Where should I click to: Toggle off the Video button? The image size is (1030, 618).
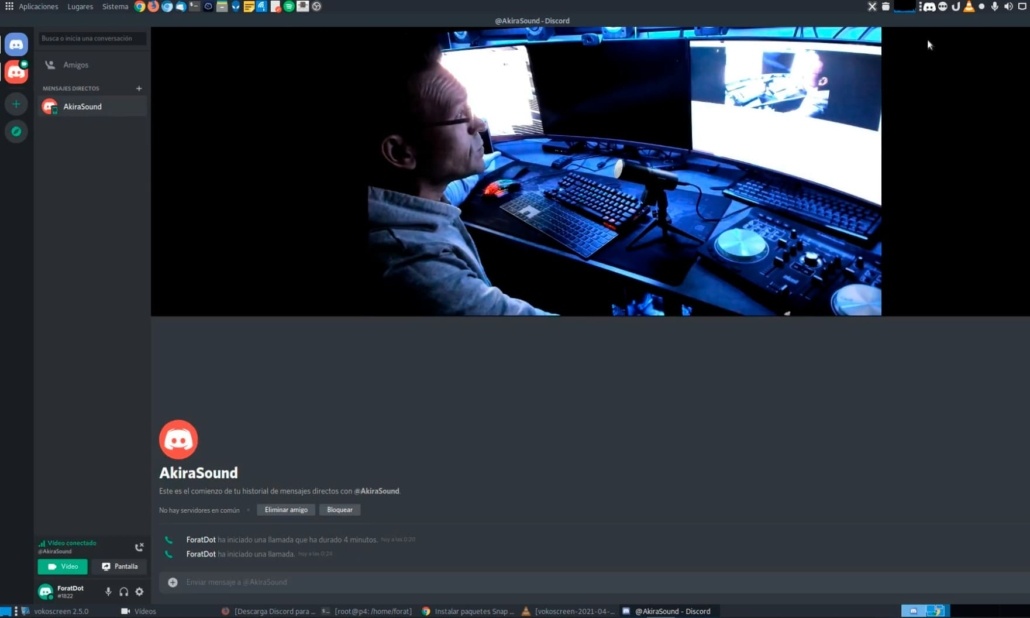tap(63, 566)
